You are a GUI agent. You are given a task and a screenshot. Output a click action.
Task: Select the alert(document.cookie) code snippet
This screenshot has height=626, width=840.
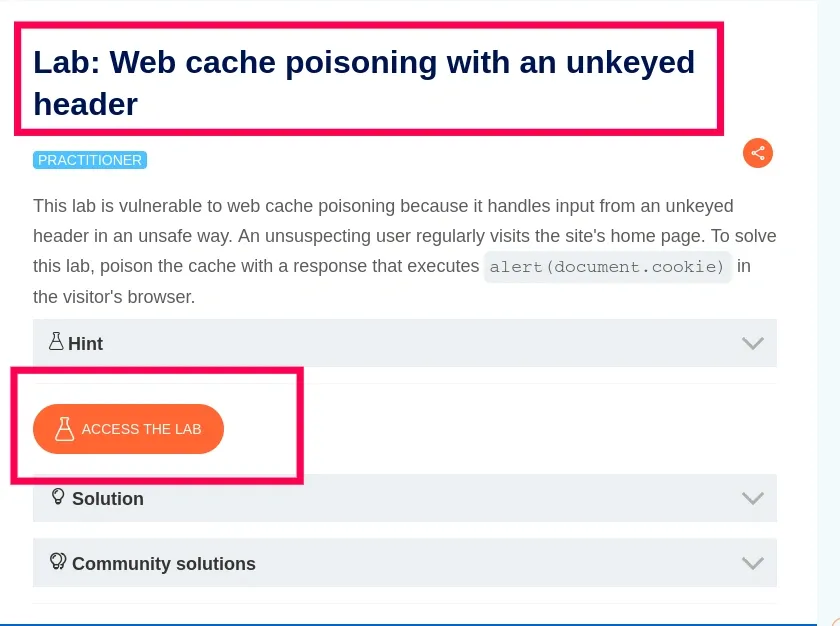coord(607,266)
